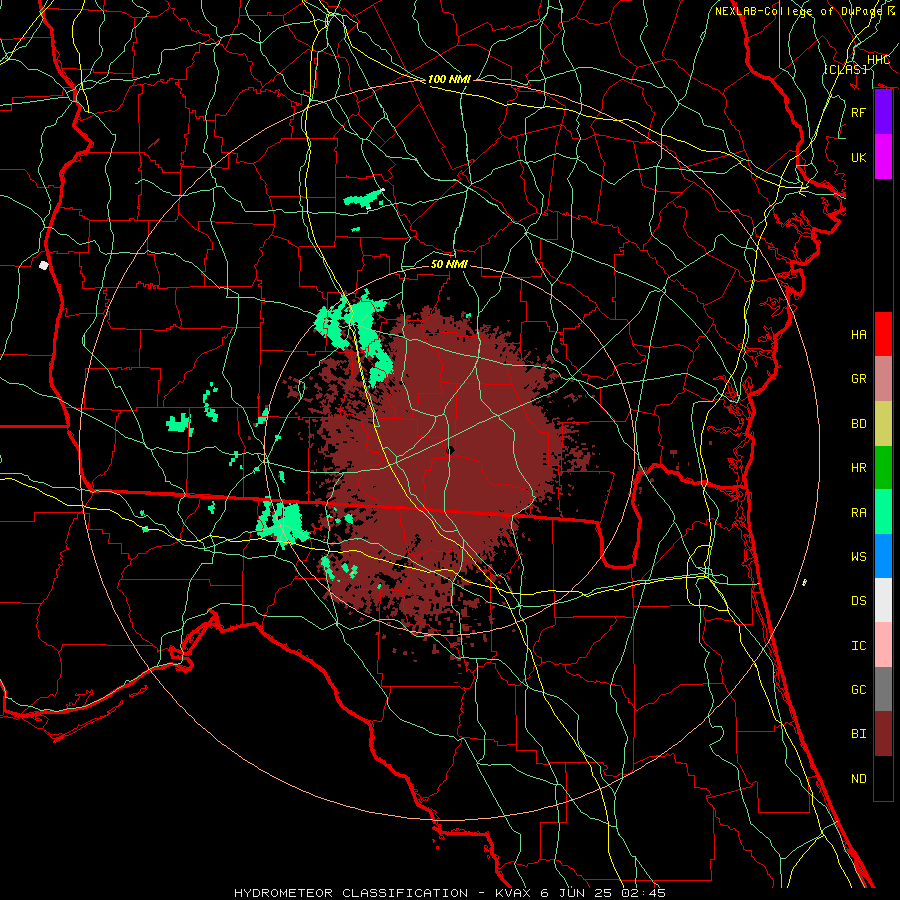This screenshot has width=900, height=900.
Task: Click the ND legend label
Action: pyautogui.click(x=859, y=778)
